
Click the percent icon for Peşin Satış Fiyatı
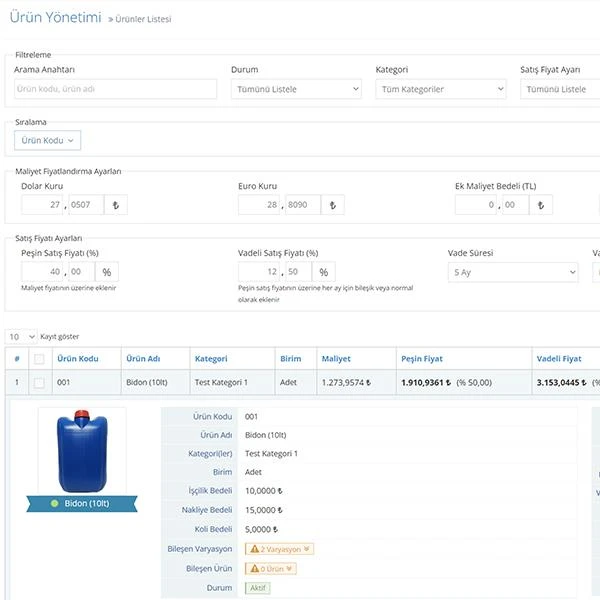point(105,272)
